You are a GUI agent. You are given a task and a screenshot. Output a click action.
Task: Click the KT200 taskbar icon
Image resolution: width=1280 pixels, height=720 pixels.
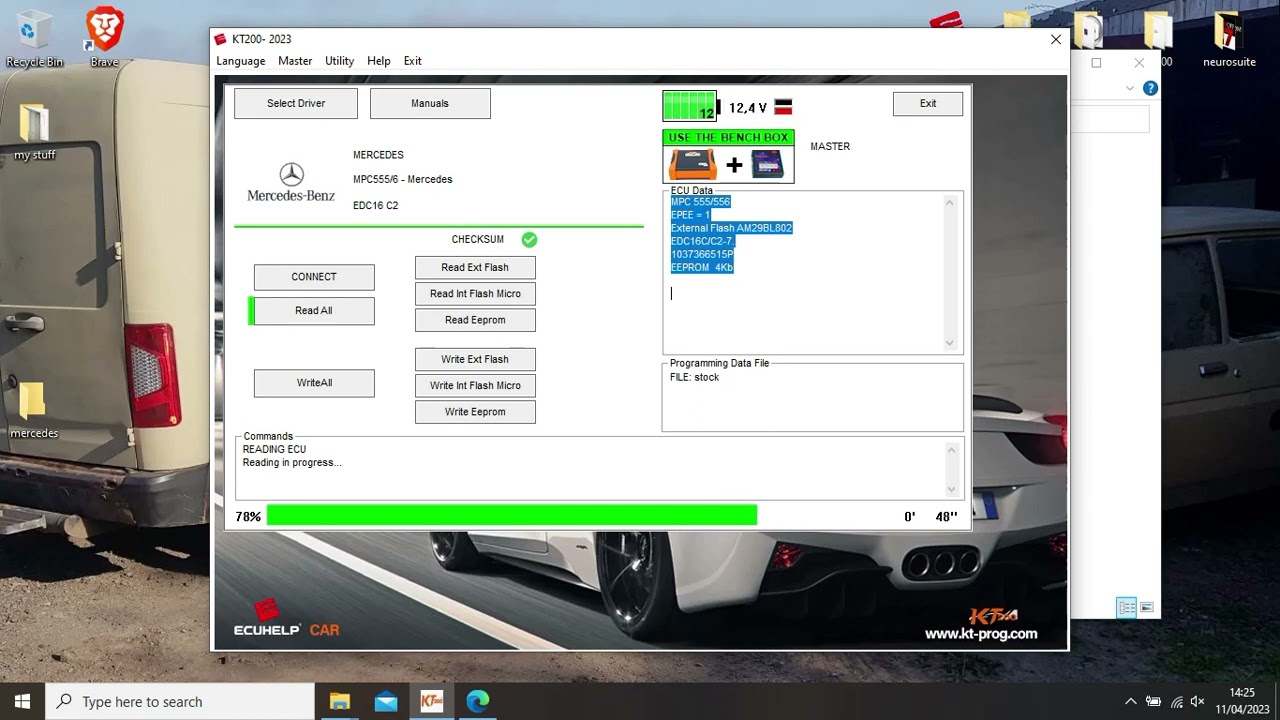[x=432, y=702]
